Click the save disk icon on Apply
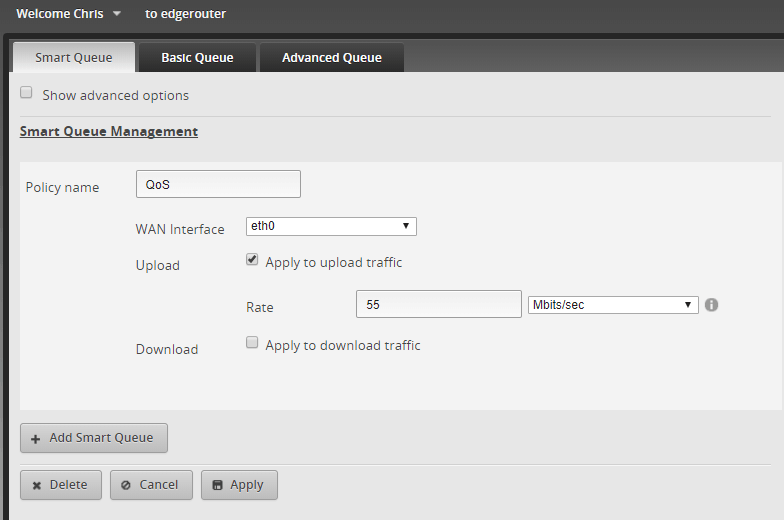 click(x=217, y=485)
